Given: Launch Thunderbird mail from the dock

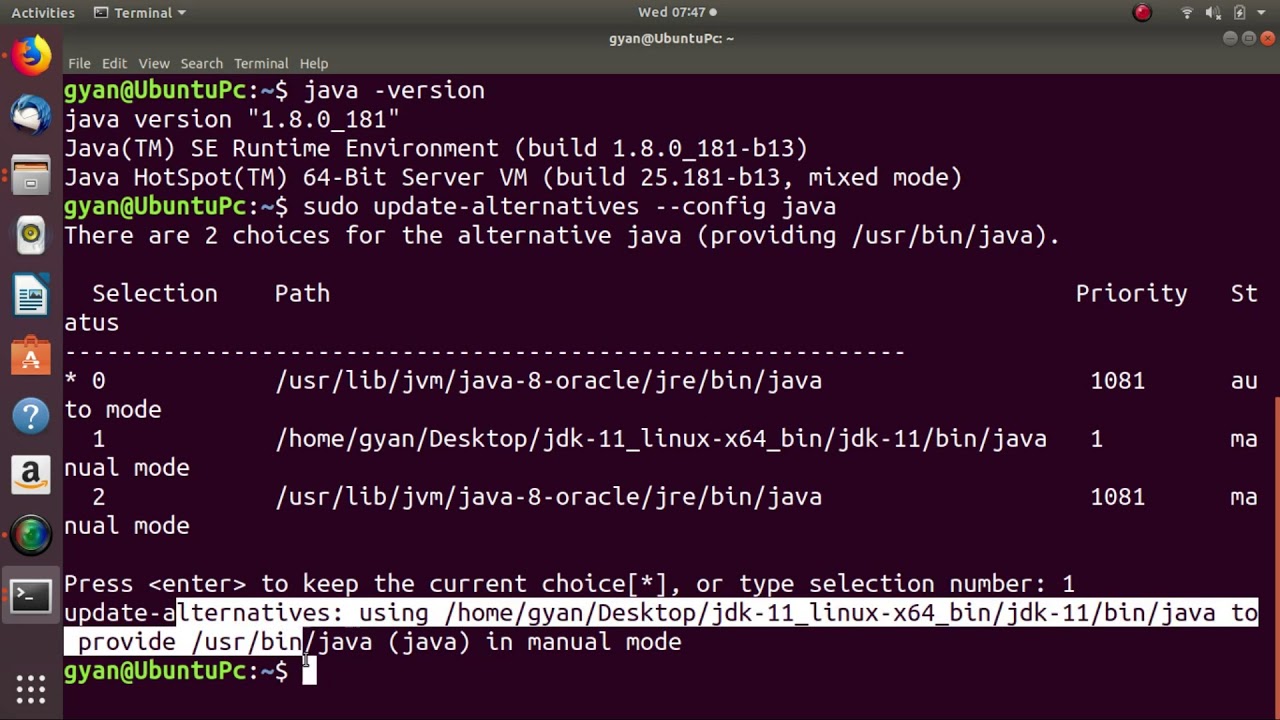Looking at the screenshot, I should (x=31, y=115).
